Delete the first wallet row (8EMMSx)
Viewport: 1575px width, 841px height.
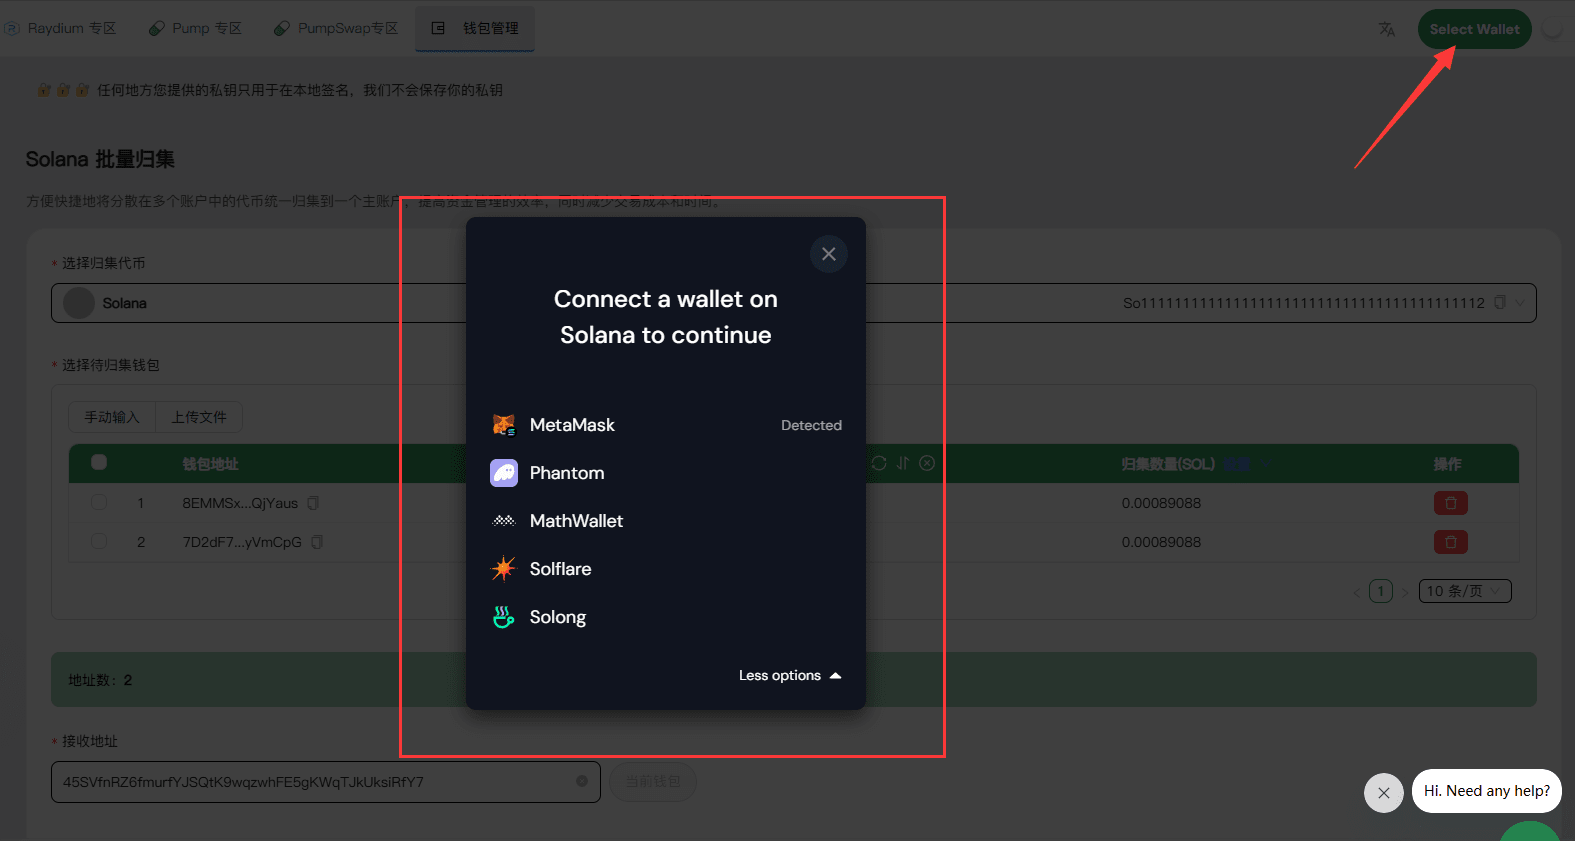pyautogui.click(x=1450, y=503)
